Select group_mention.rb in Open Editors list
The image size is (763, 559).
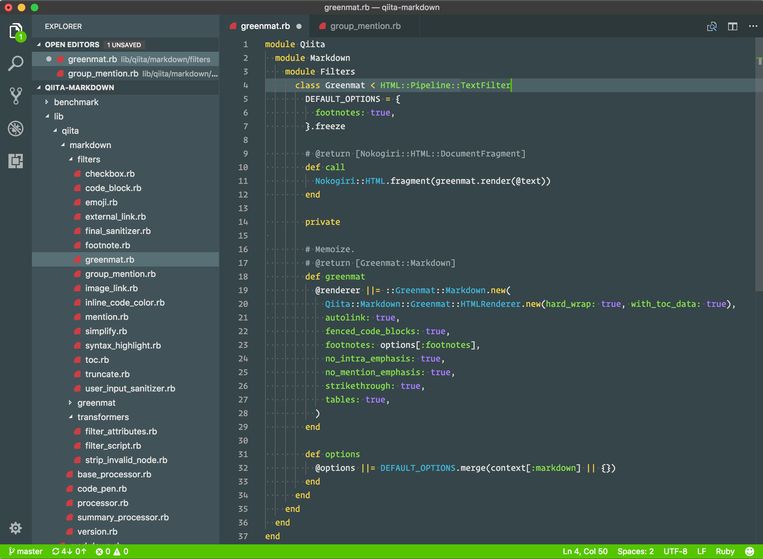126,73
